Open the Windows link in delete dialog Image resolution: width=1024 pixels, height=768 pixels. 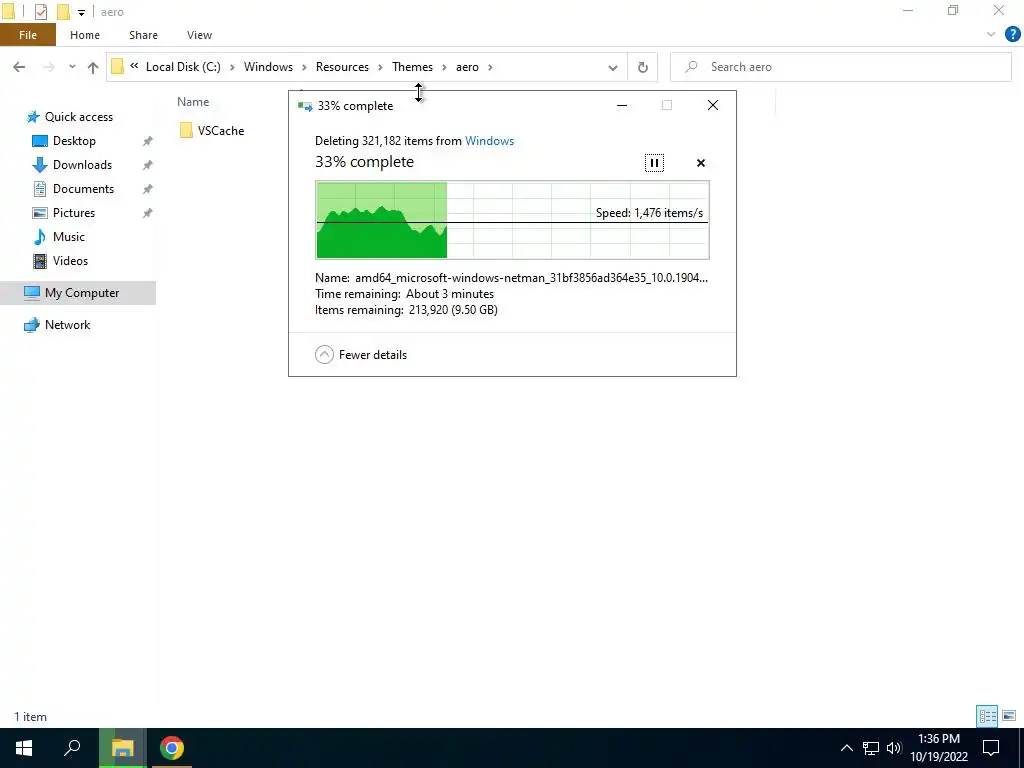click(489, 140)
